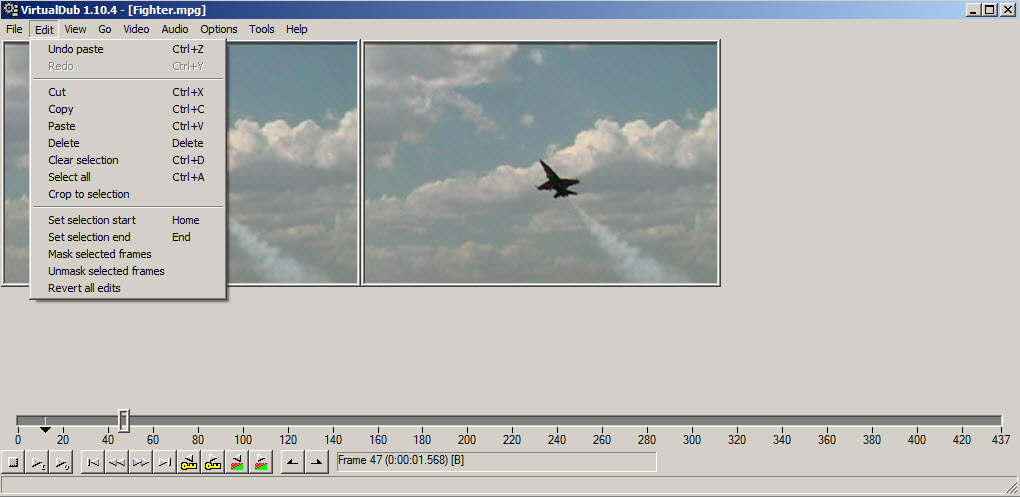Screen dimensions: 1020x497
Task: Jump to the first frame
Action: (93, 463)
